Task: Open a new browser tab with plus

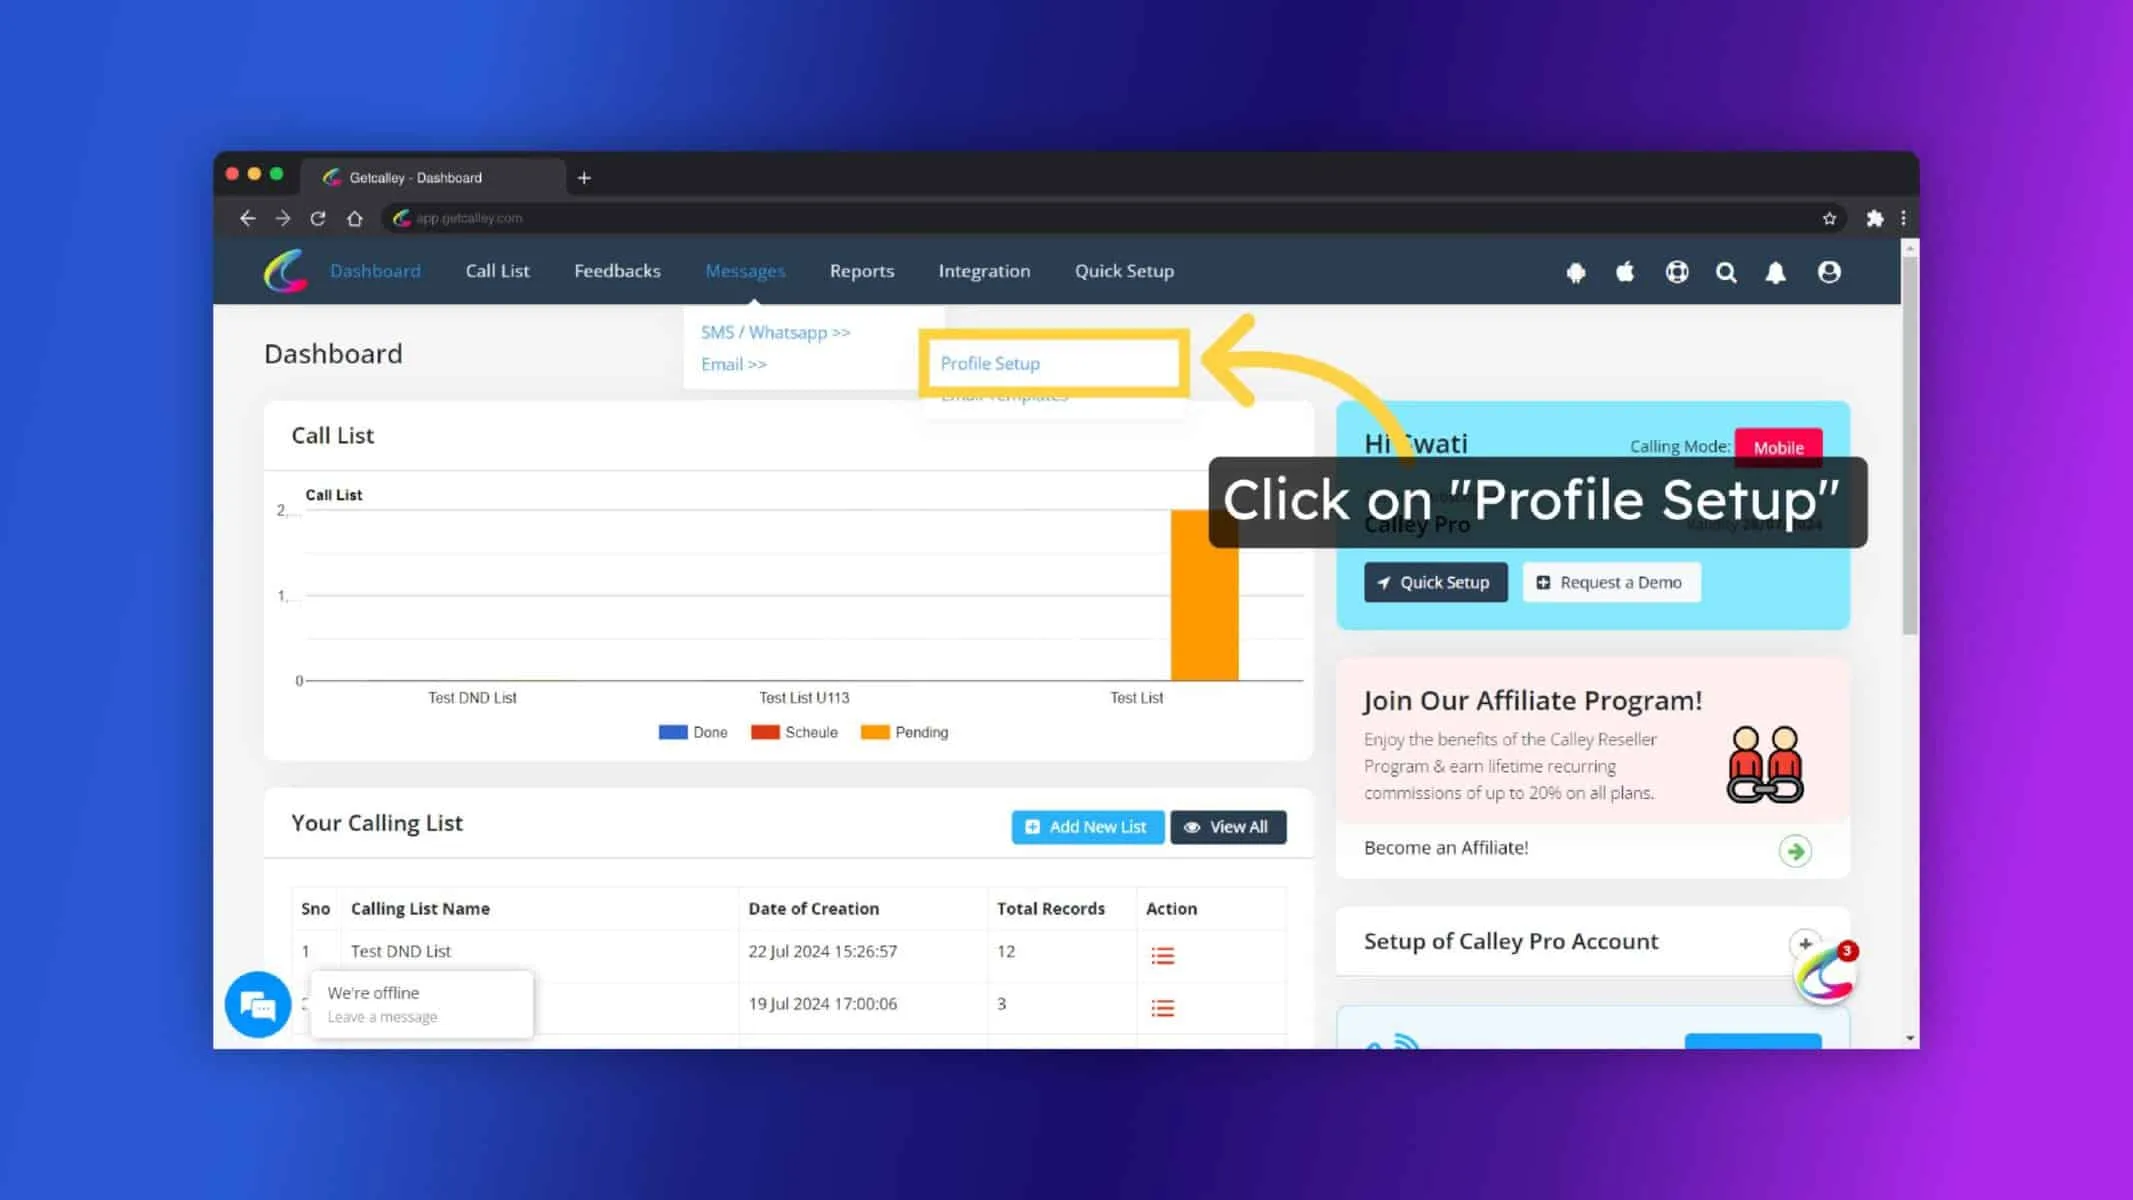Action: point(584,178)
